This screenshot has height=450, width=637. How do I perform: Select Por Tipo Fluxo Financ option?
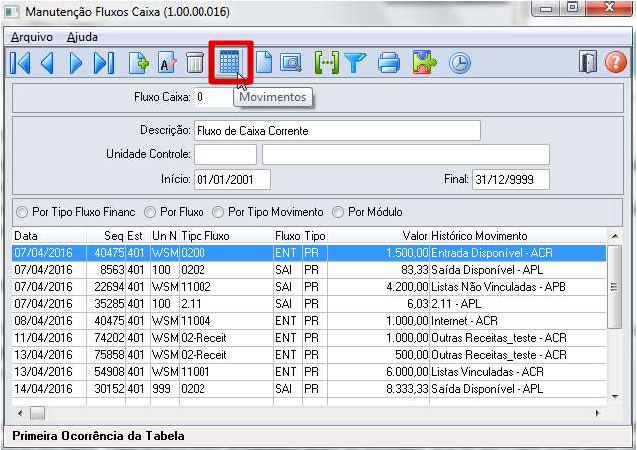(x=76, y=212)
